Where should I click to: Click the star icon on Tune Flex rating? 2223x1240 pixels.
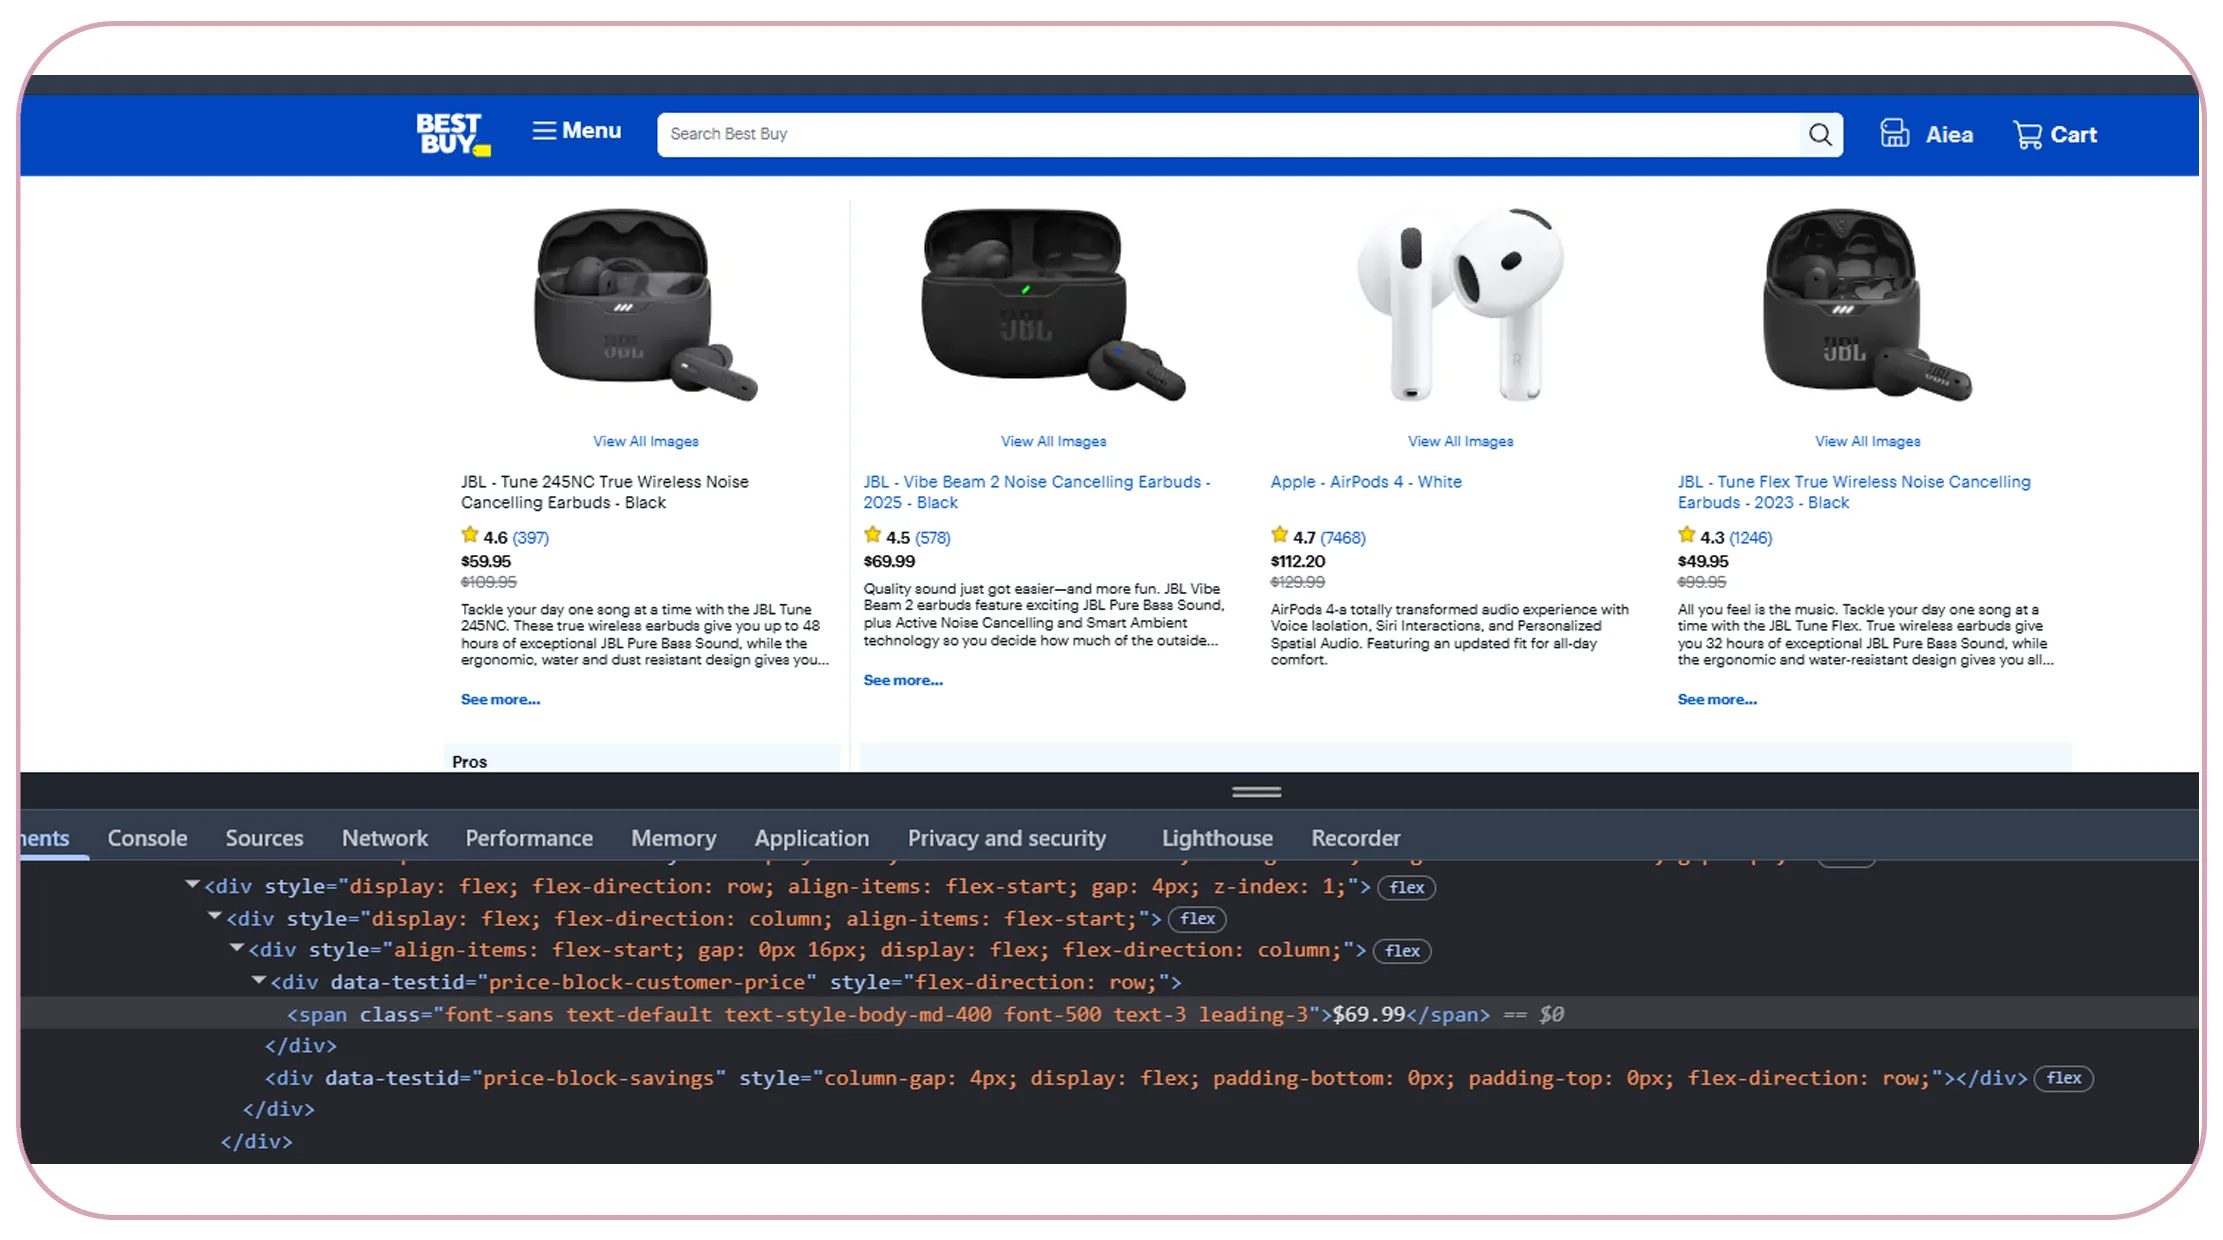click(1686, 536)
